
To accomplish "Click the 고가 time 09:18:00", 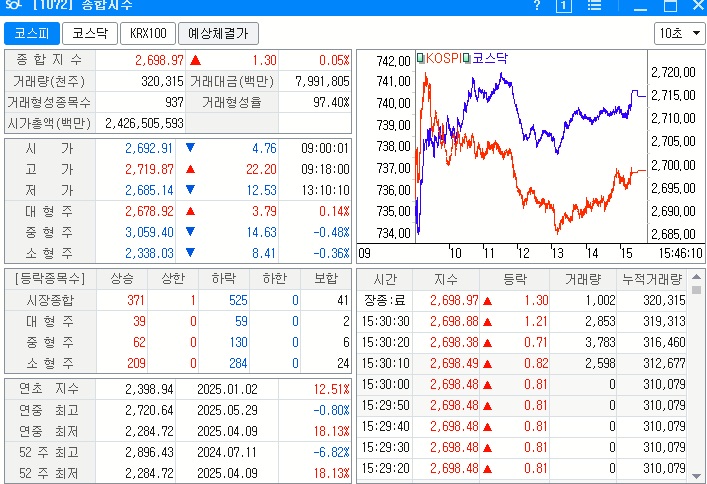I will pos(325,170).
